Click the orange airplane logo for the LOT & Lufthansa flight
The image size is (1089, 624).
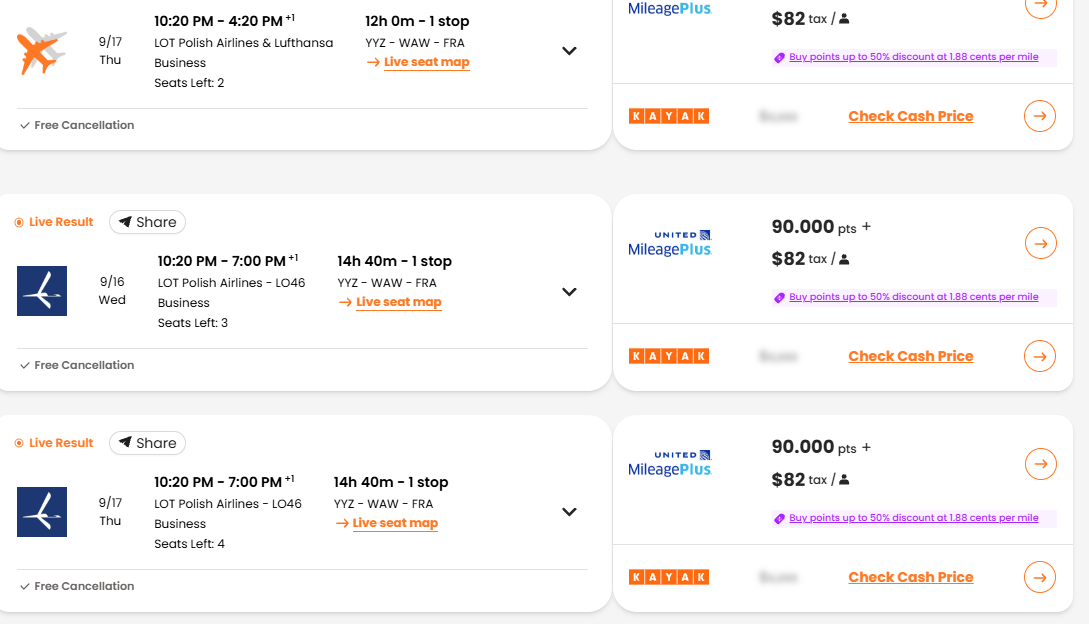tap(42, 51)
